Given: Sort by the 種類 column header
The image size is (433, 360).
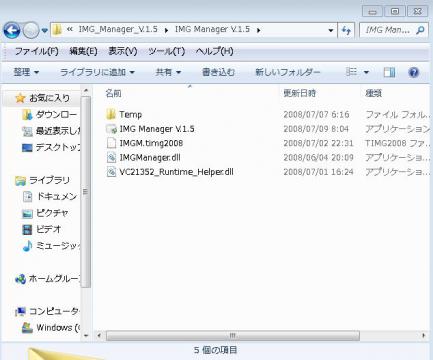Looking at the screenshot, I should coord(373,93).
